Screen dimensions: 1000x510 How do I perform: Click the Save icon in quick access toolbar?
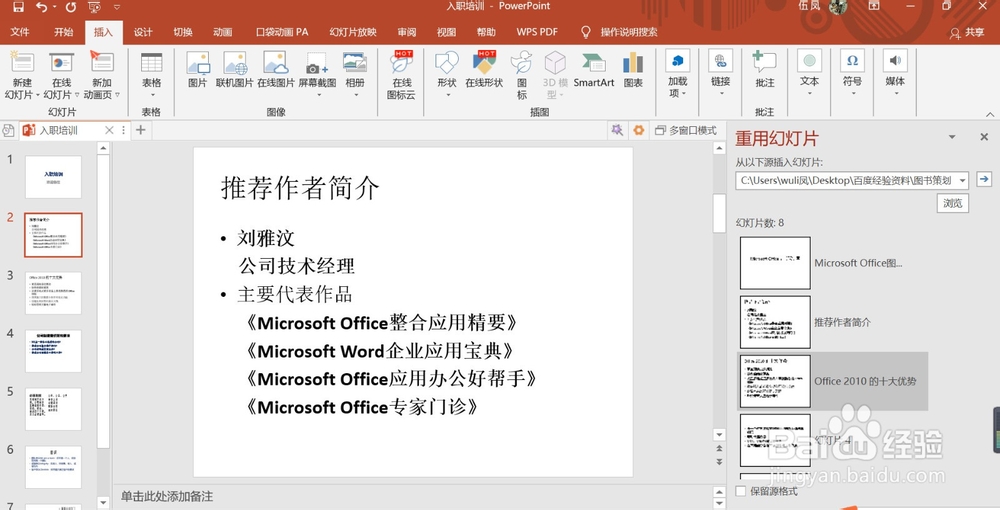click(x=18, y=6)
